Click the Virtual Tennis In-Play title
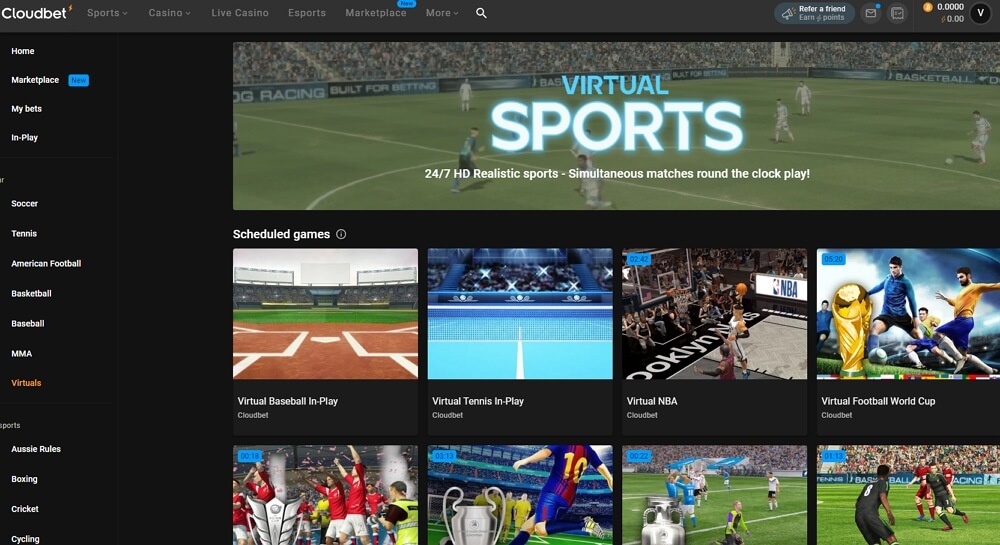The image size is (1000, 545). pos(478,401)
